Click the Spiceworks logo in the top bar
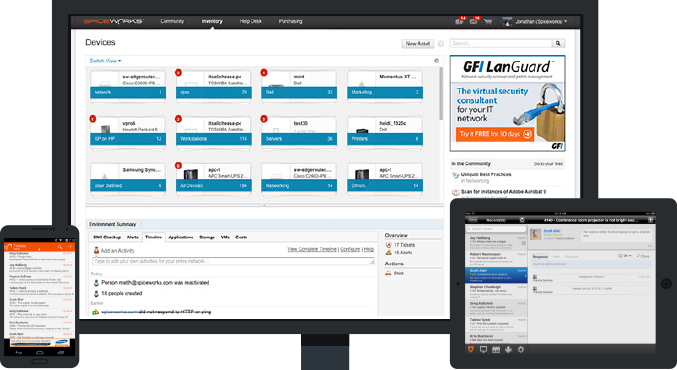Image resolution: width=677 pixels, height=370 pixels. pos(113,21)
